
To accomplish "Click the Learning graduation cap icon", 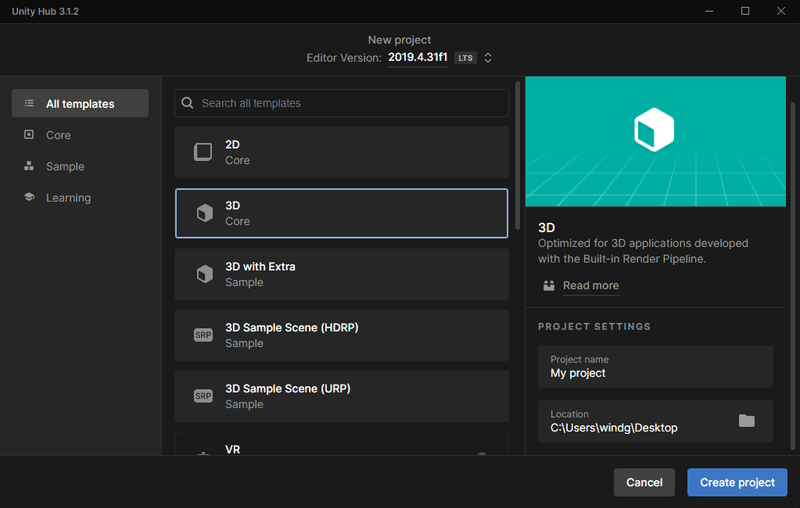I will click(29, 197).
